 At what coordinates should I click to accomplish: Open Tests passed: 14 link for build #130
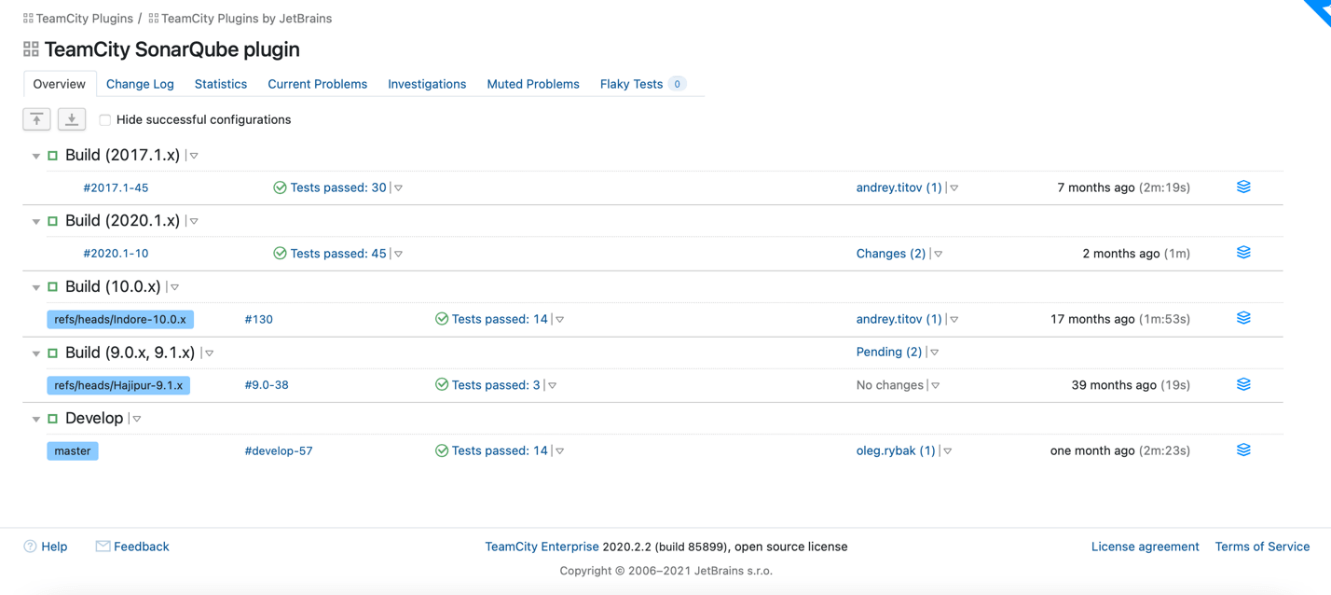click(x=500, y=320)
